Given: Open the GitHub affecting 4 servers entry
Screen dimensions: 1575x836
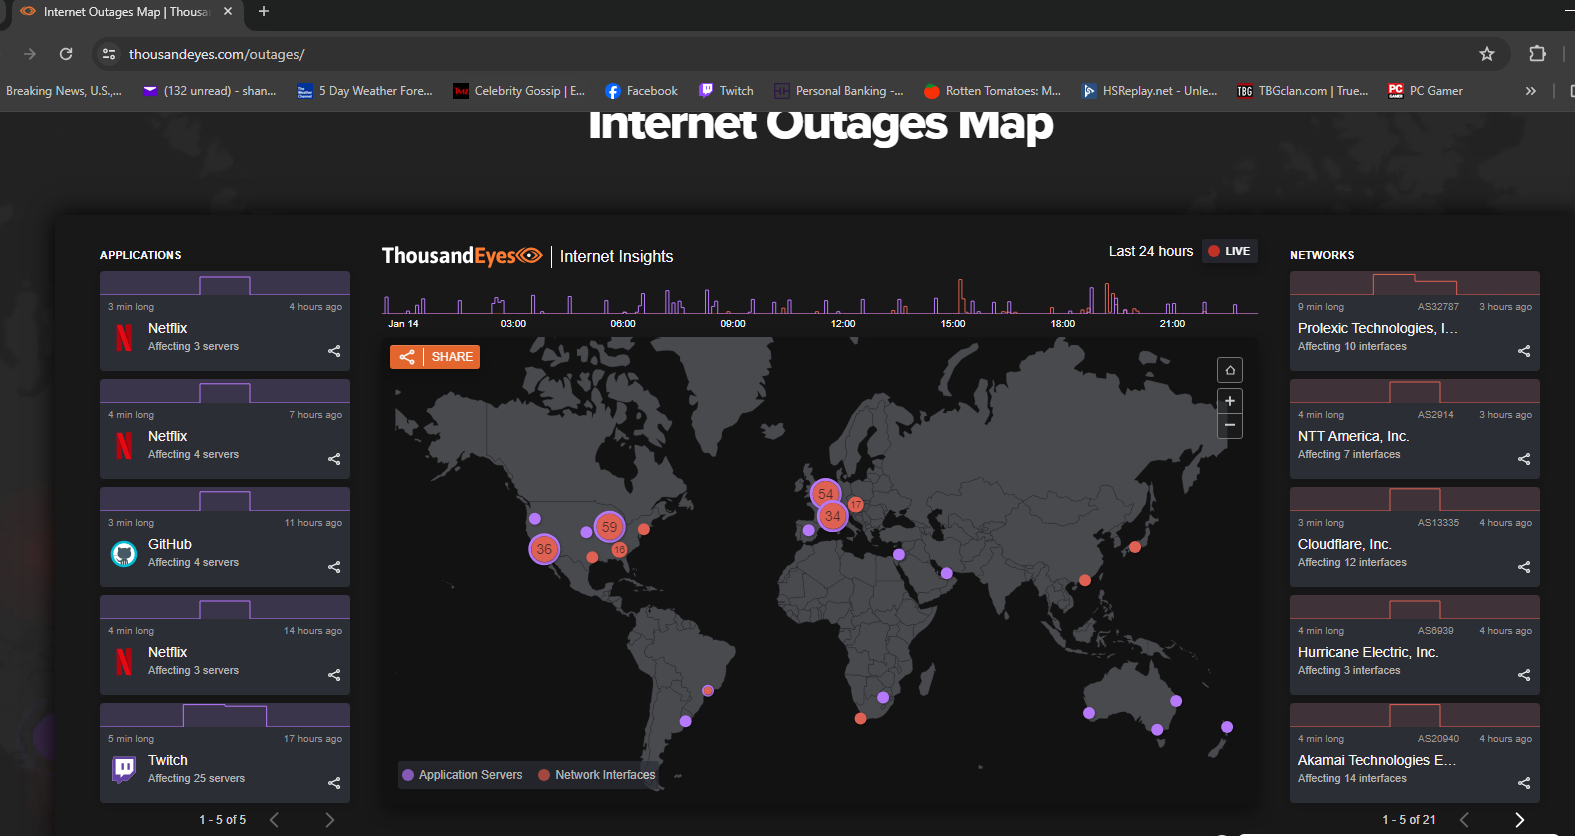Looking at the screenshot, I should coord(225,537).
